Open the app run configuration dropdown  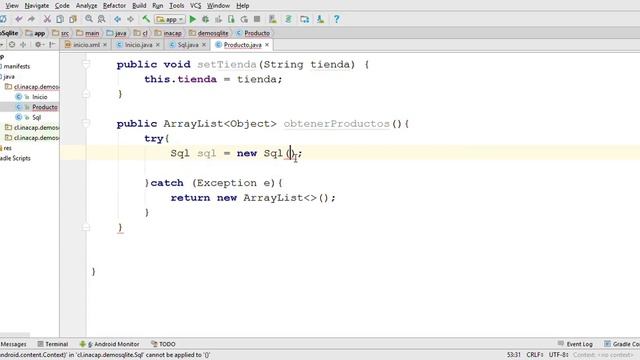click(x=170, y=19)
